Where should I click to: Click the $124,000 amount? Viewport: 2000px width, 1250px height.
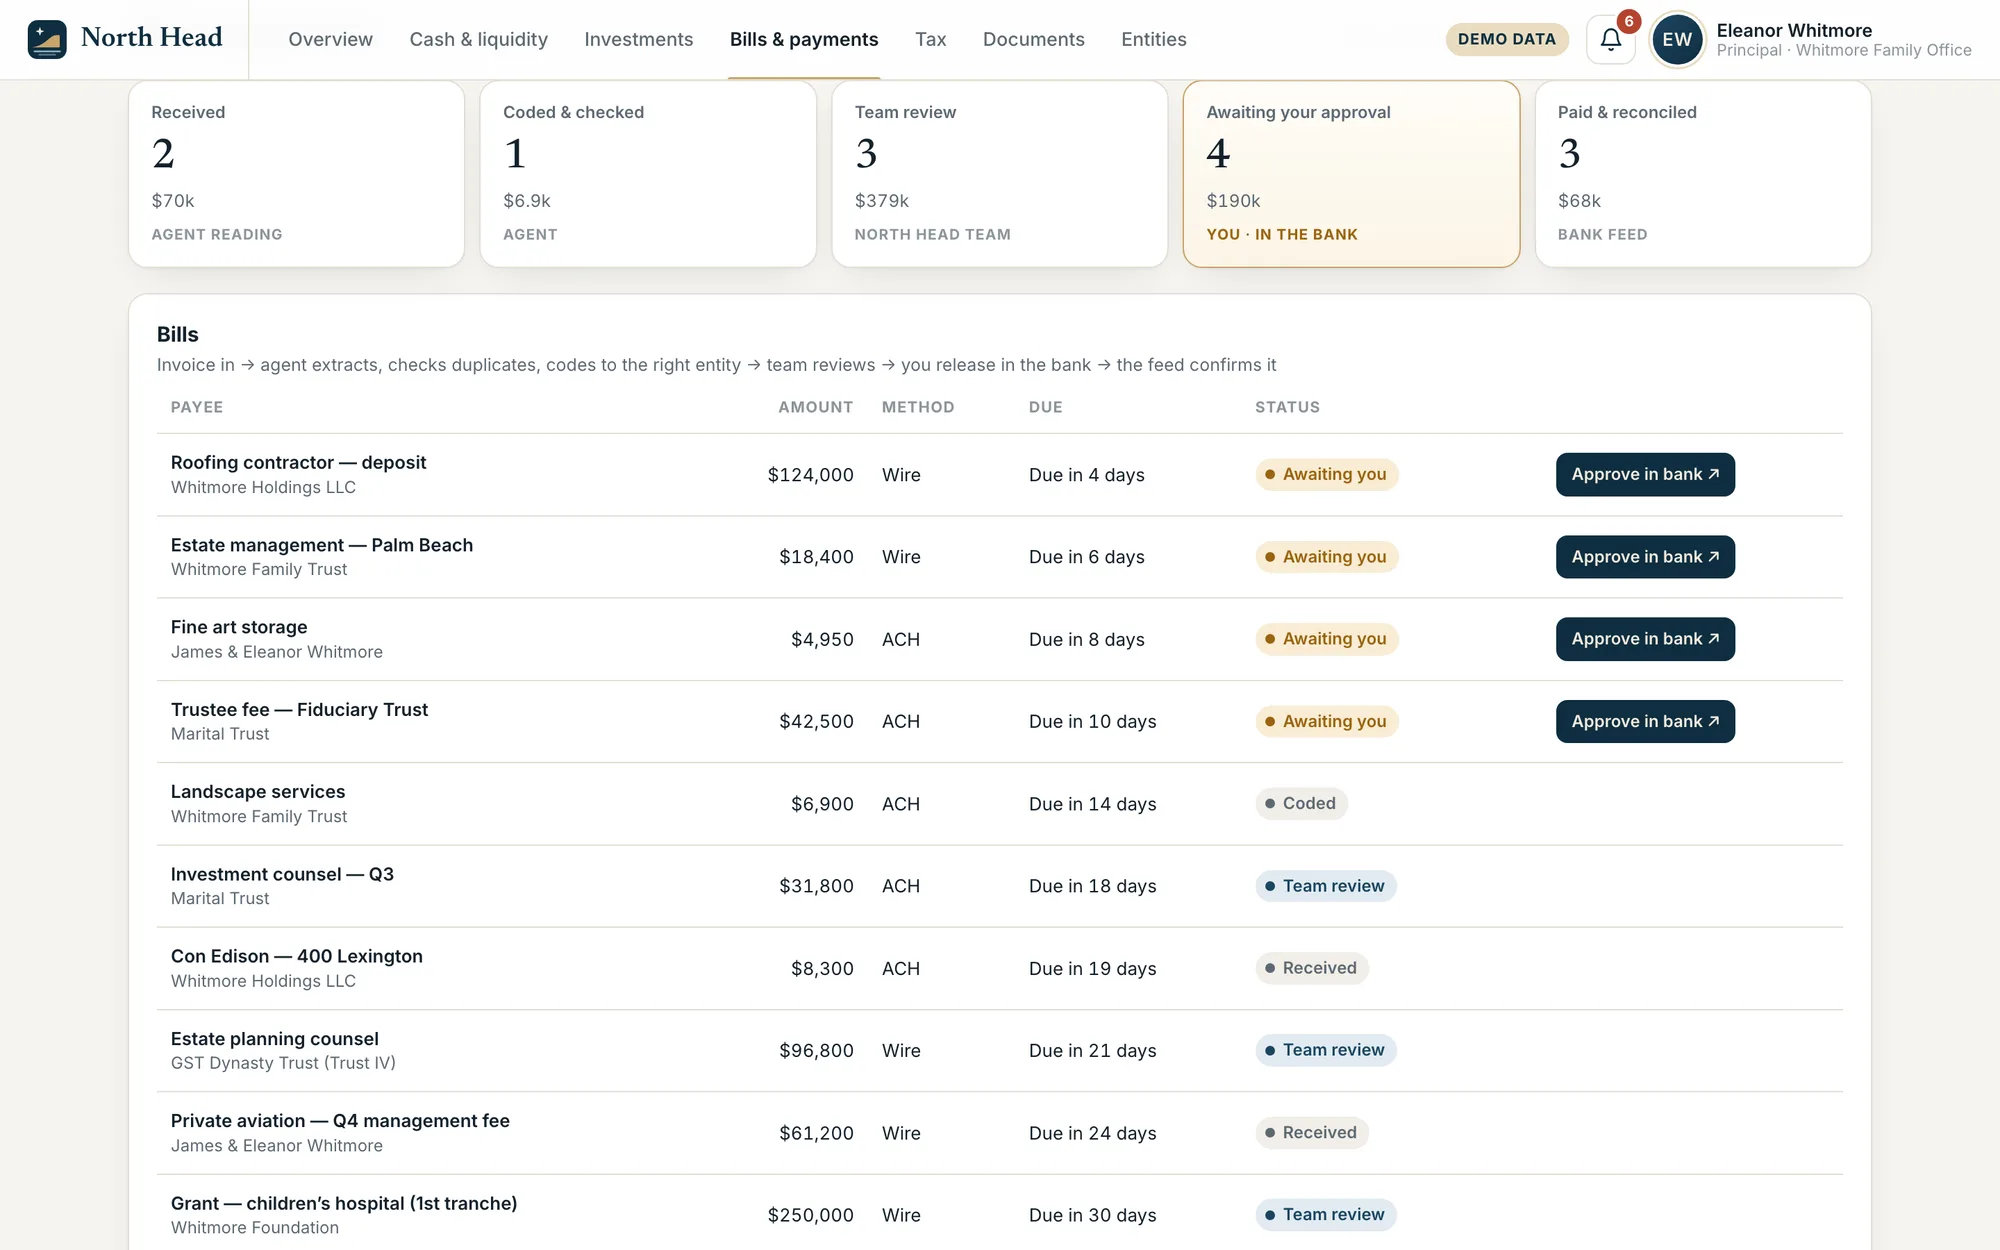[x=810, y=475]
